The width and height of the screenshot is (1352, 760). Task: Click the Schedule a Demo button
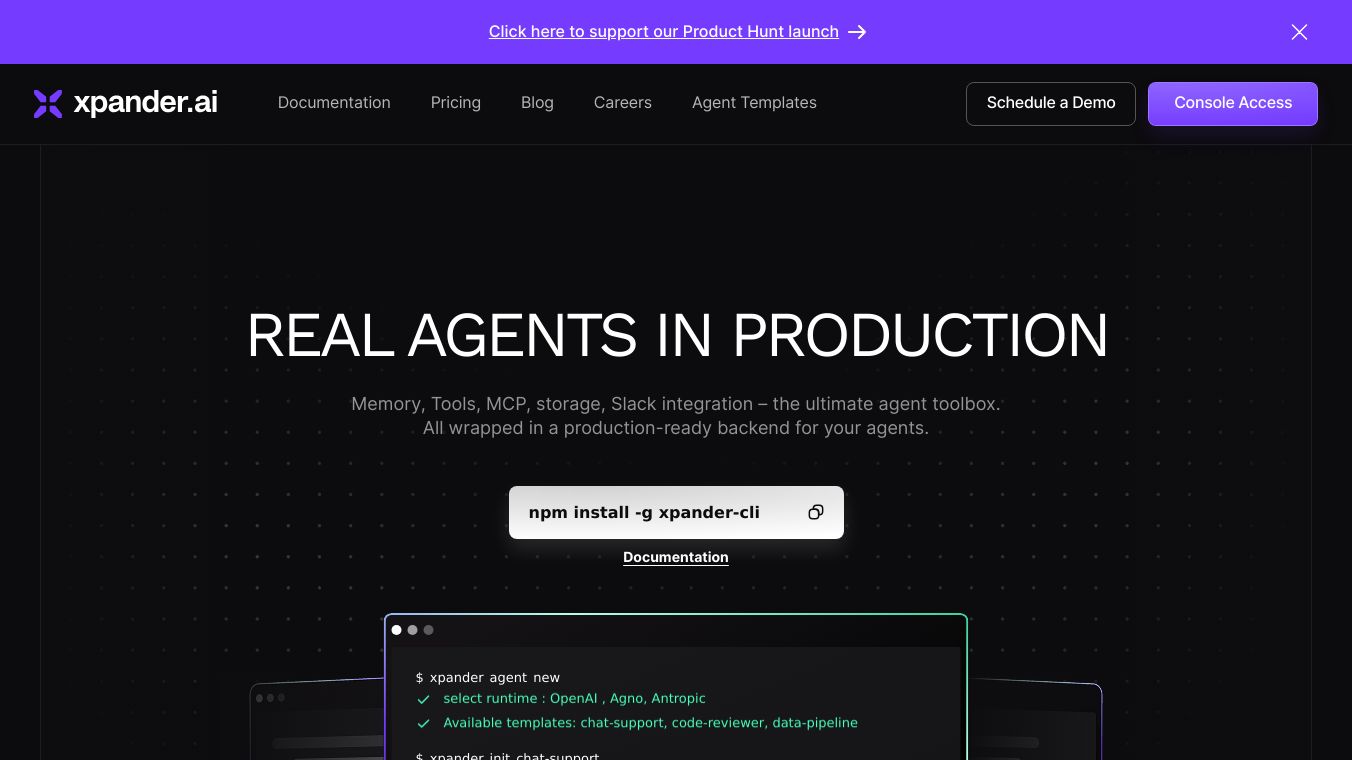[1051, 104]
